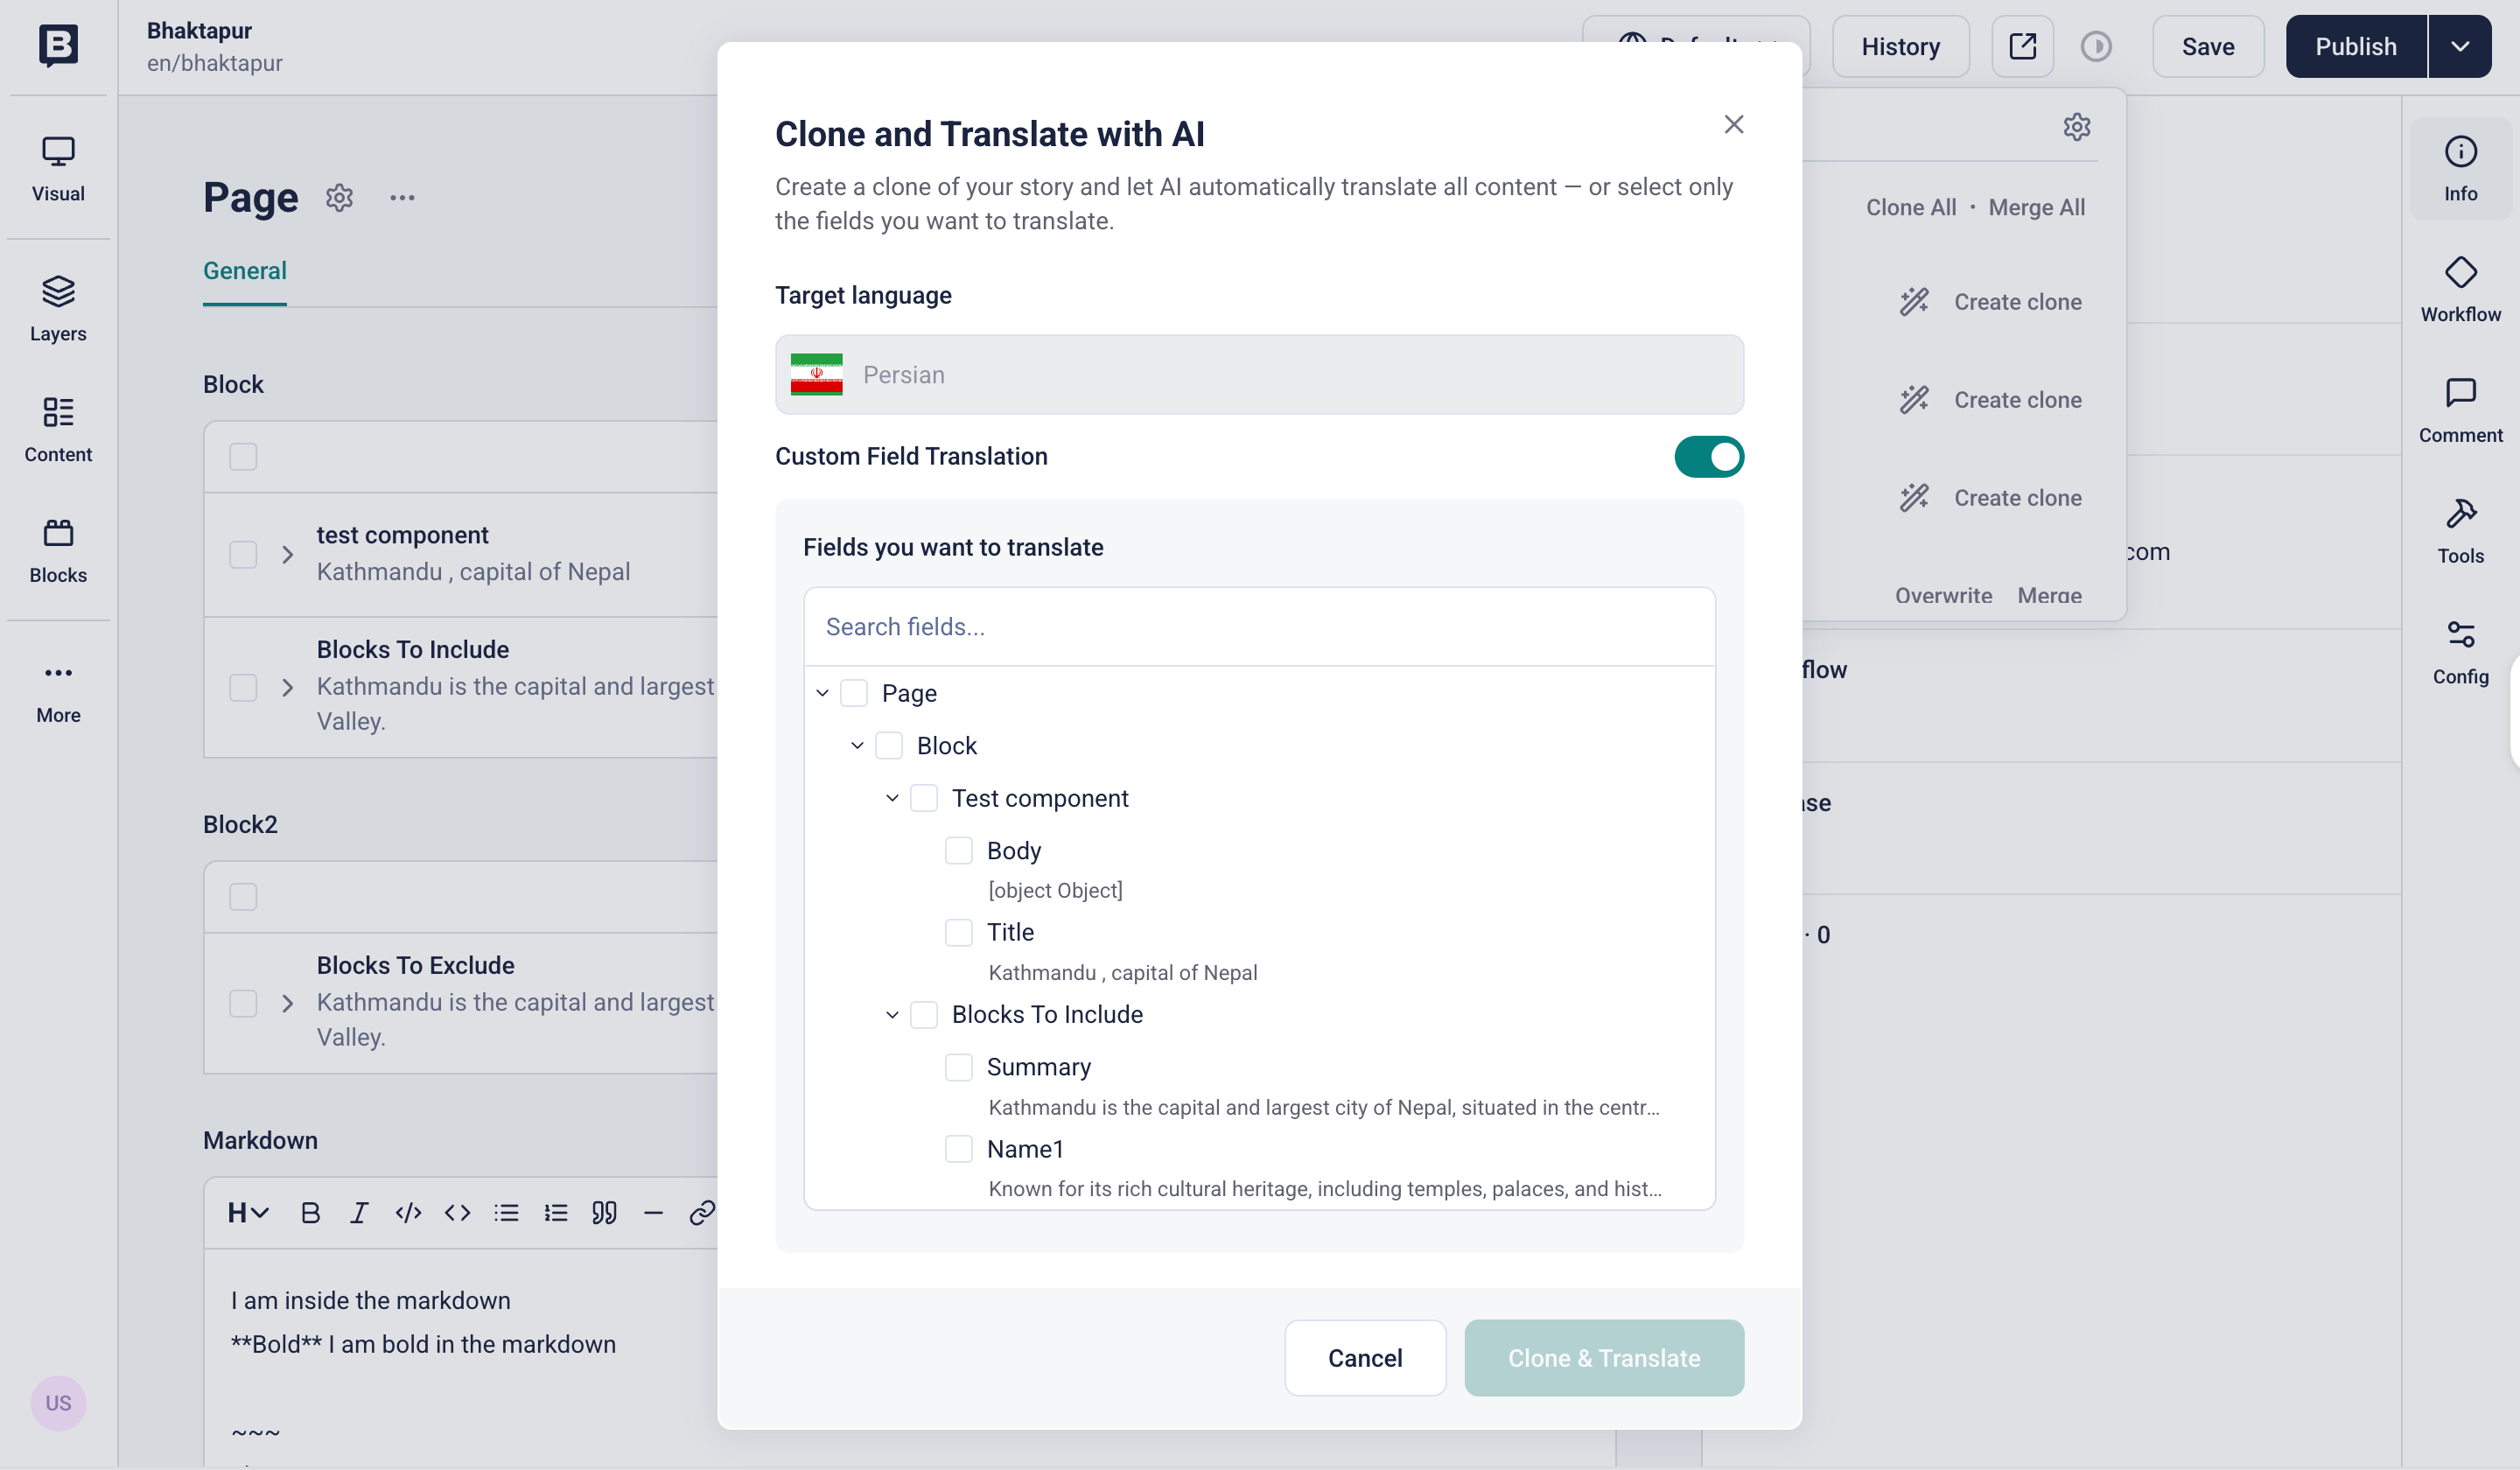Collapse the Test component tree node
Image resolution: width=2520 pixels, height=1470 pixels.
click(892, 798)
